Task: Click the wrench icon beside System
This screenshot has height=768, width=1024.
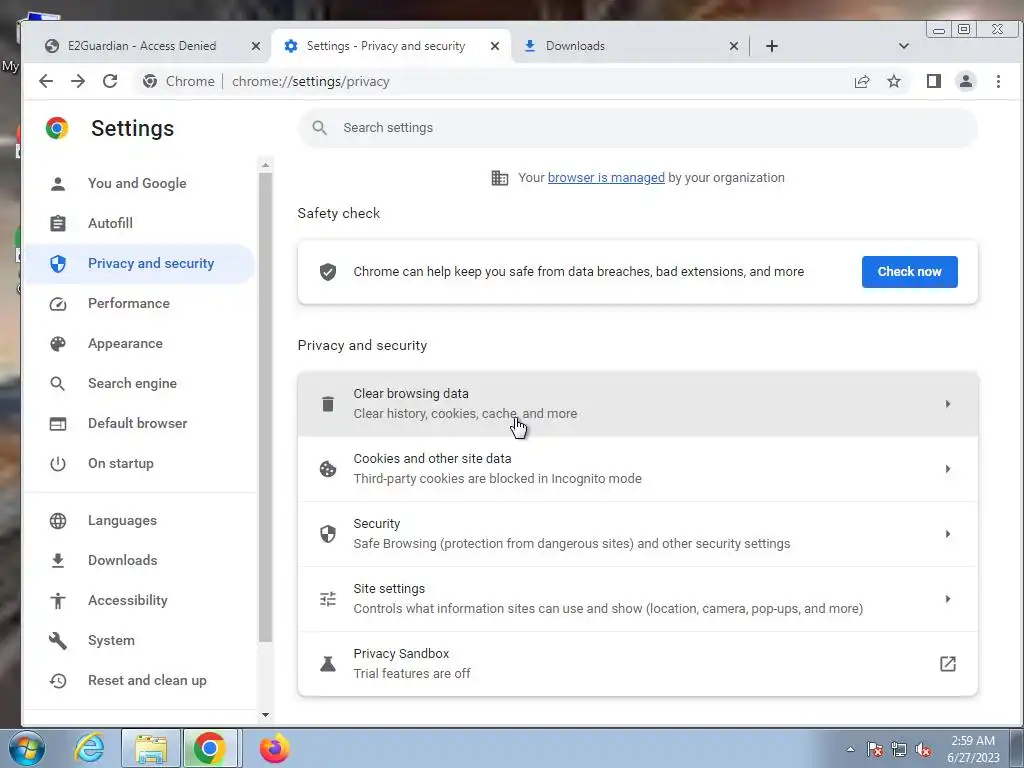Action: click(57, 641)
